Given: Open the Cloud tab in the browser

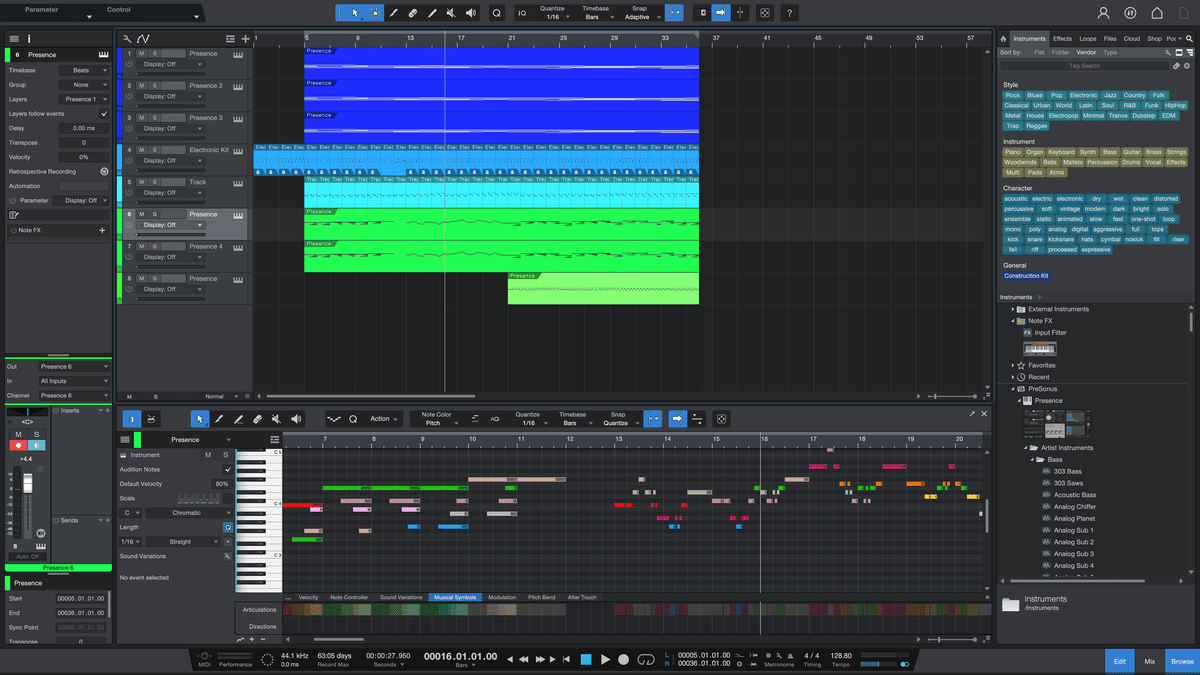Looking at the screenshot, I should coord(1132,39).
